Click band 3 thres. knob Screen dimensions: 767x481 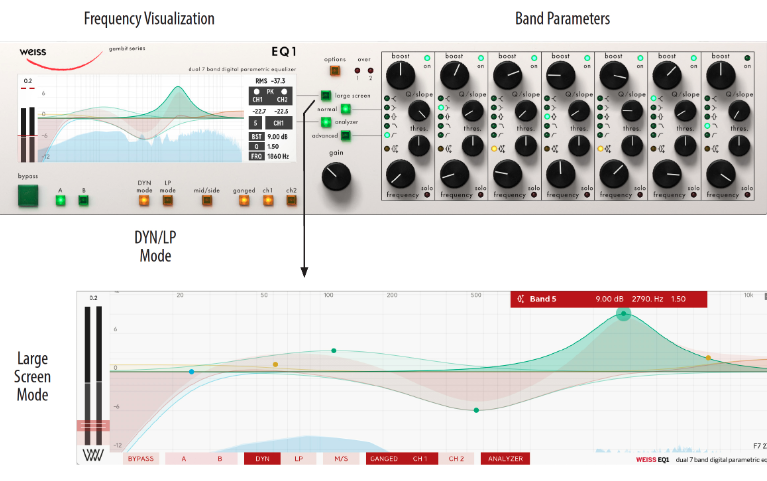[526, 146]
